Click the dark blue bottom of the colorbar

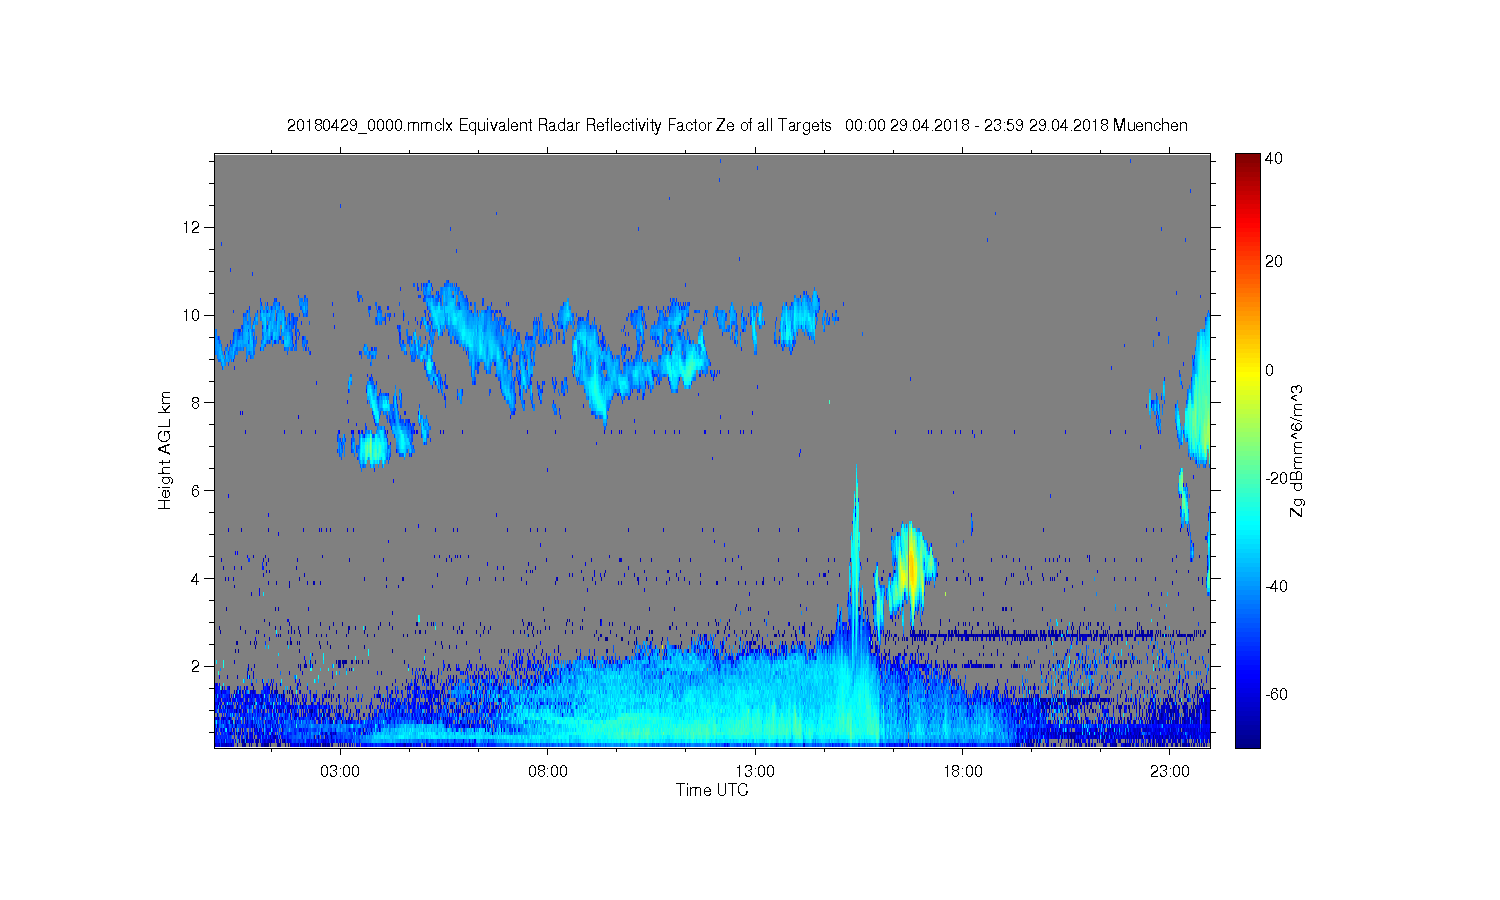(1247, 738)
